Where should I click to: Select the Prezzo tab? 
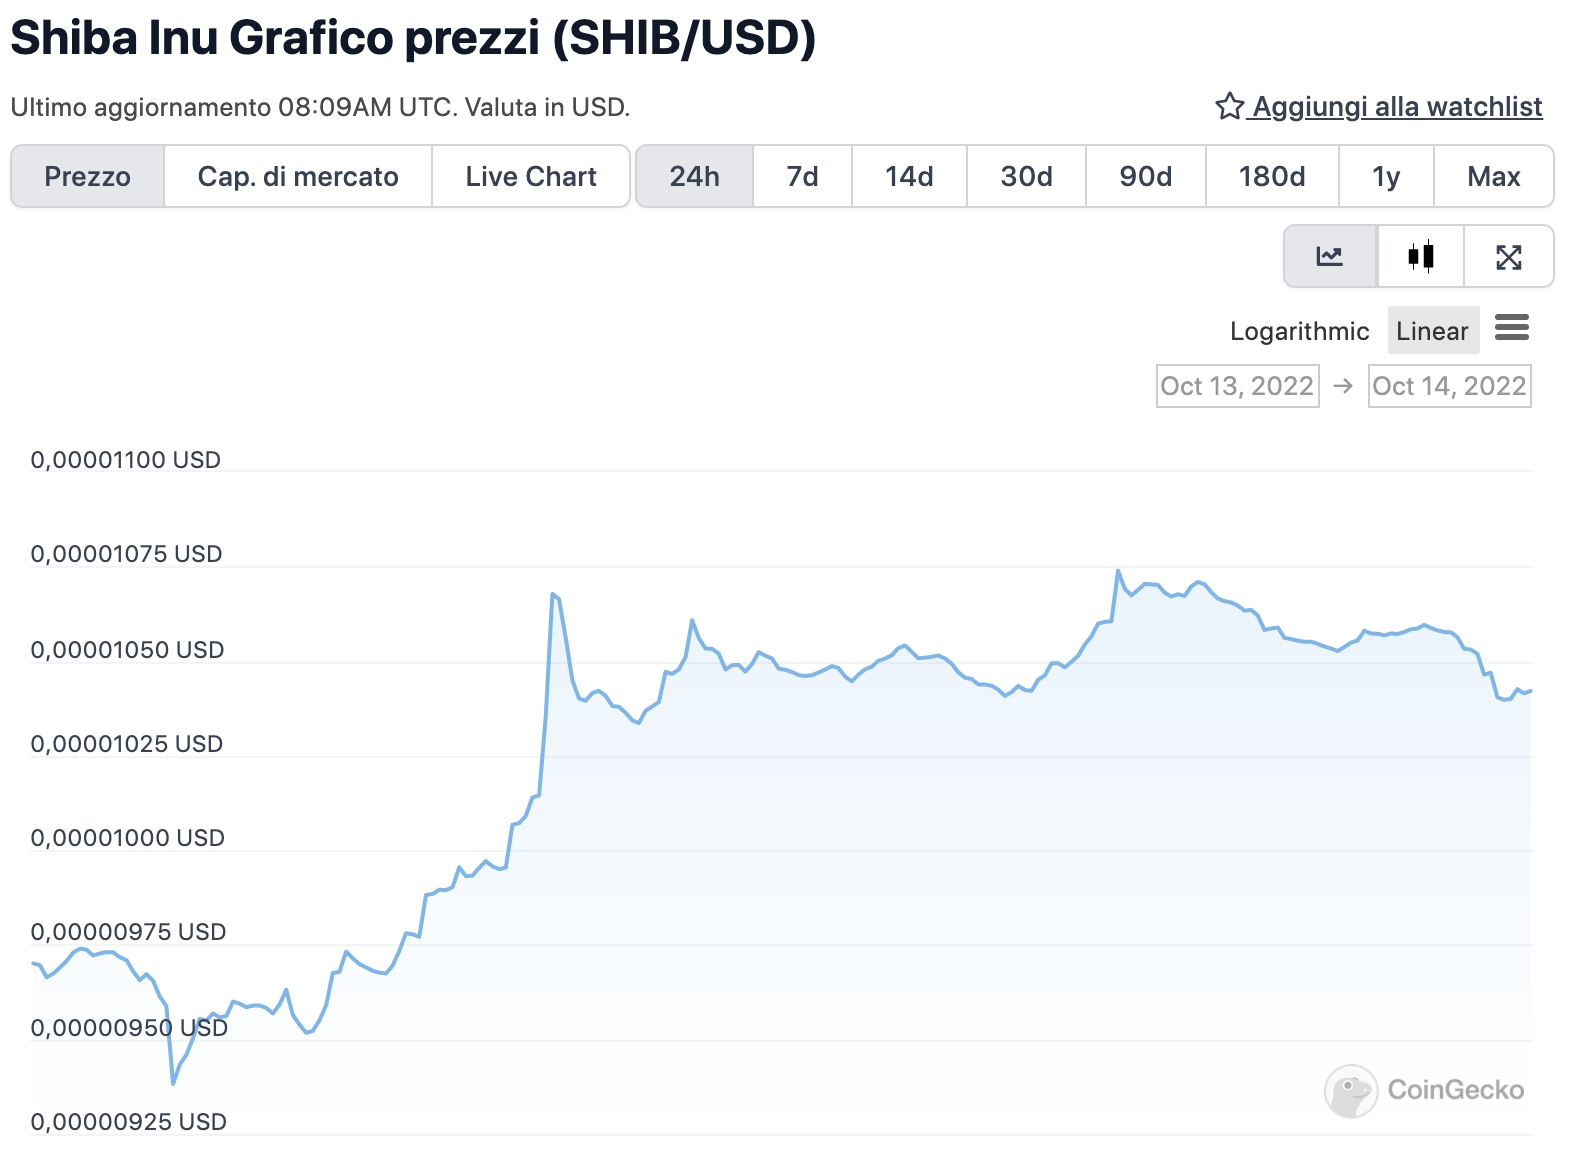87,177
